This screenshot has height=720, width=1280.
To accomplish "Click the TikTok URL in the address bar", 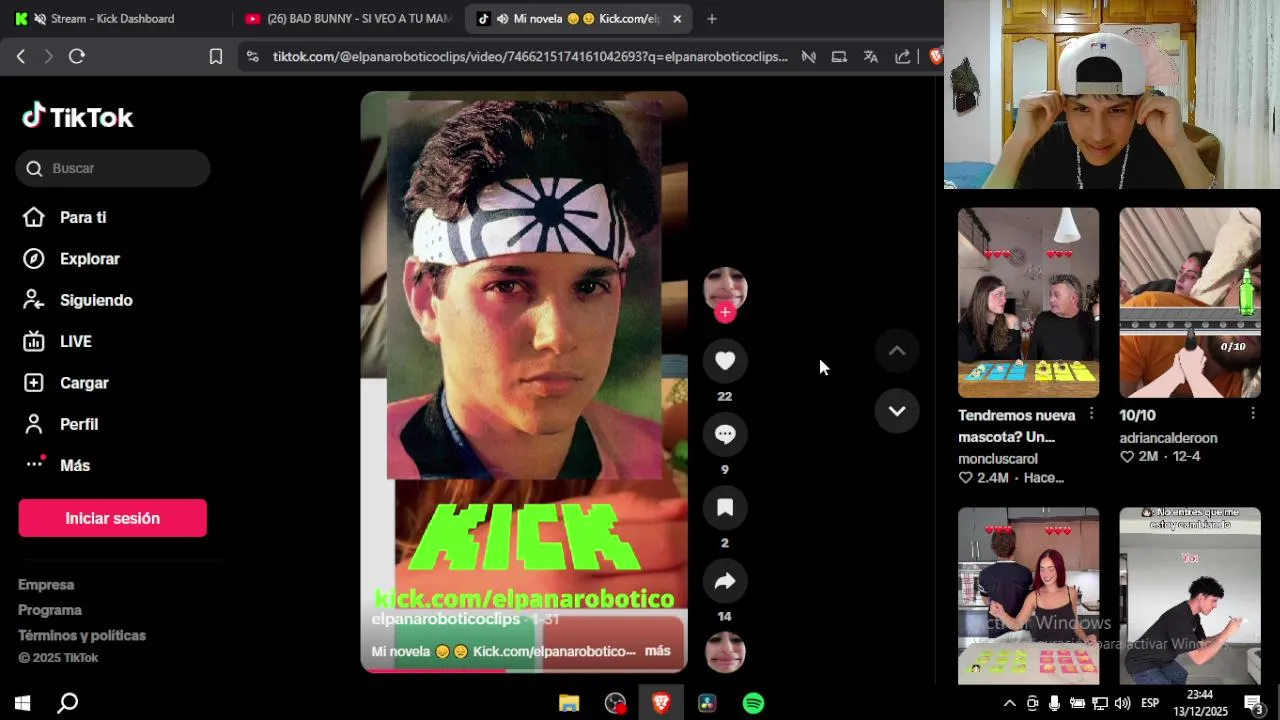I will tap(530, 57).
